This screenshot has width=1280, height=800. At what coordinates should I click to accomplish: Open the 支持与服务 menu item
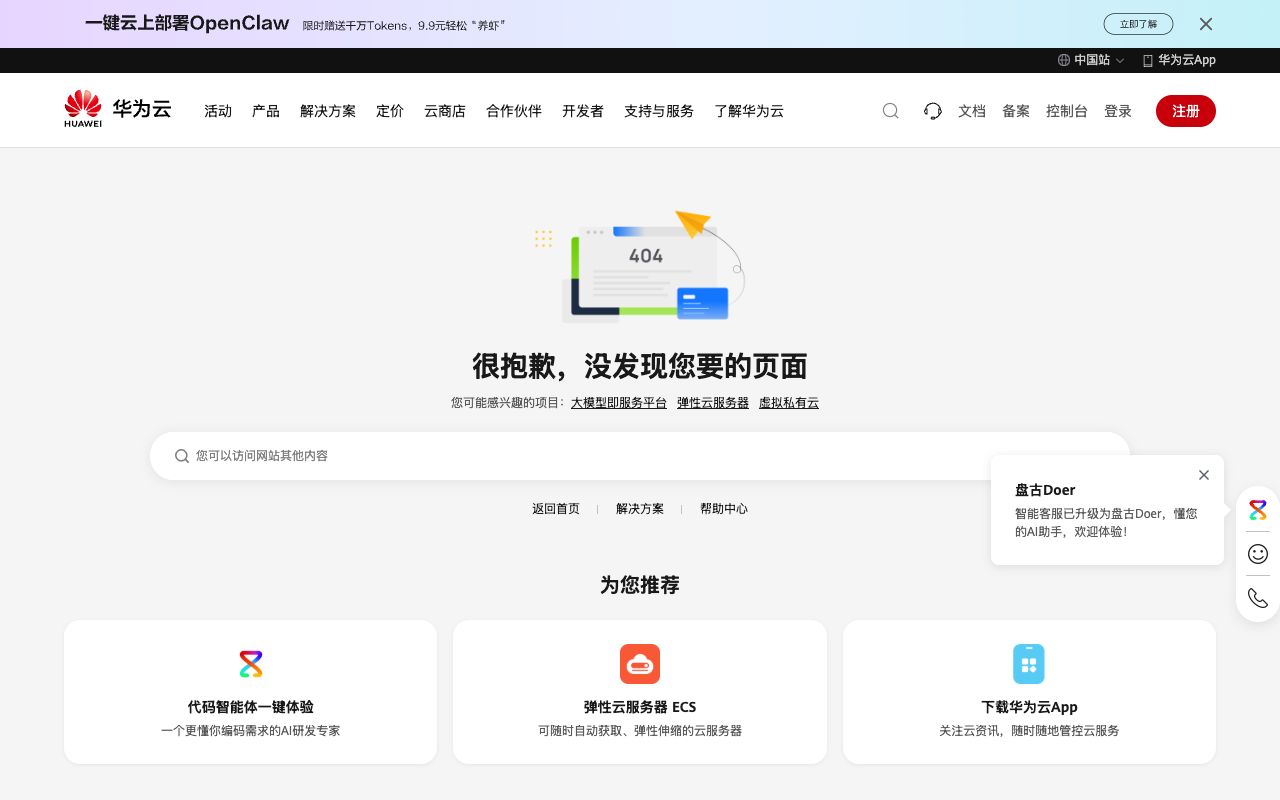point(659,111)
